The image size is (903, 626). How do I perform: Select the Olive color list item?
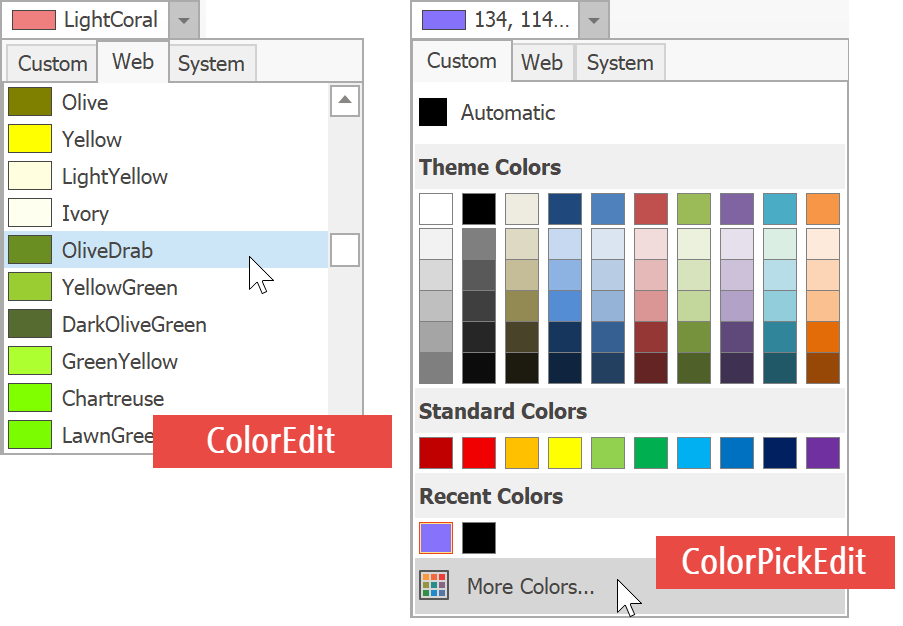tap(85, 102)
